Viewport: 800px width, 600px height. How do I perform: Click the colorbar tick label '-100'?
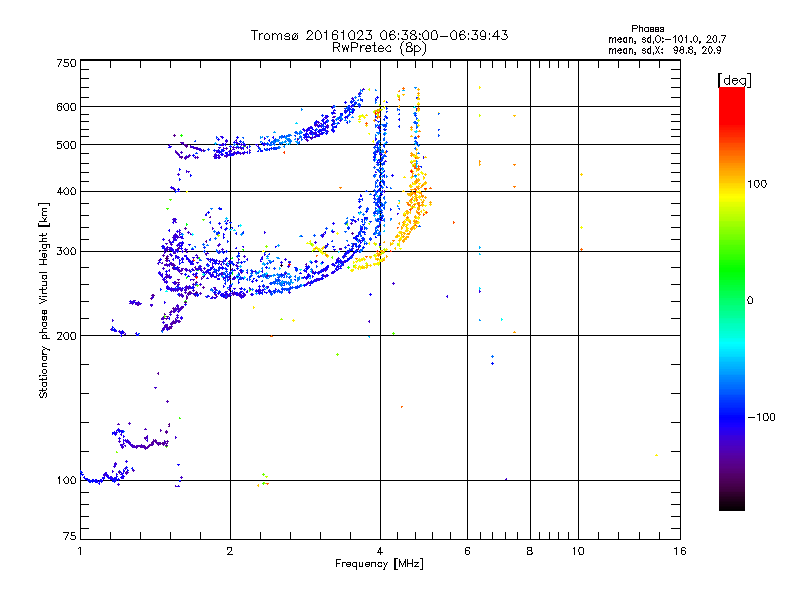coord(761,417)
